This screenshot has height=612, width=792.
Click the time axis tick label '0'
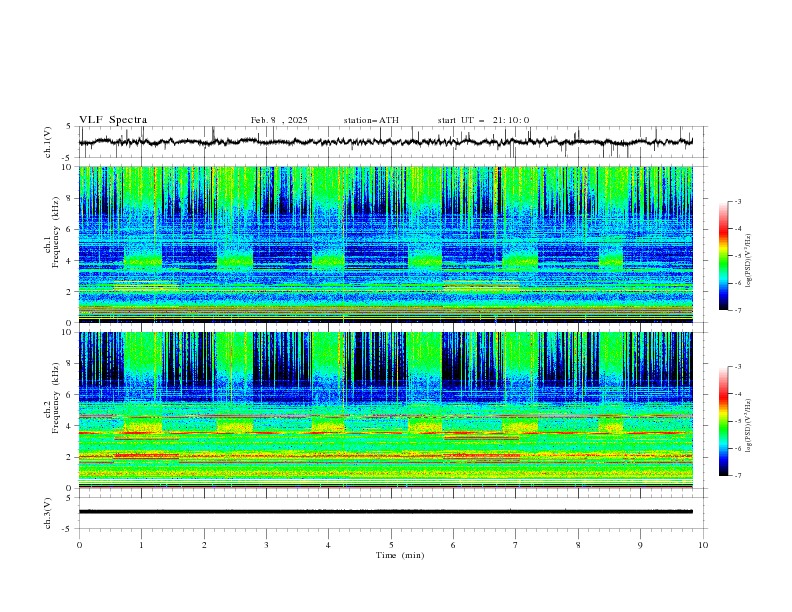coord(79,545)
